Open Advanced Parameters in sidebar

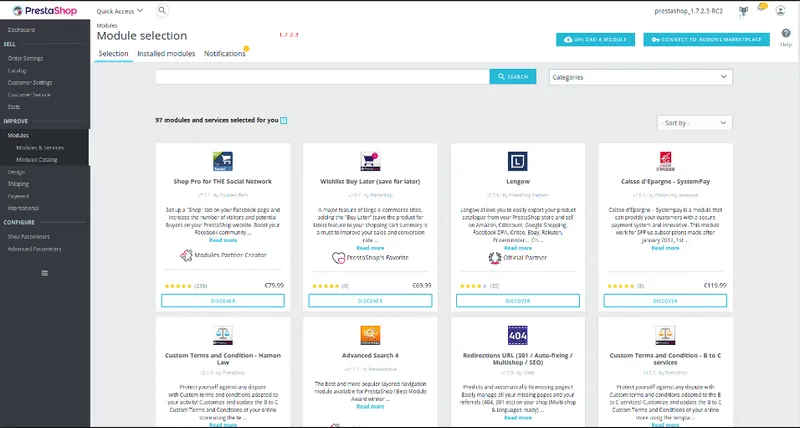point(34,249)
